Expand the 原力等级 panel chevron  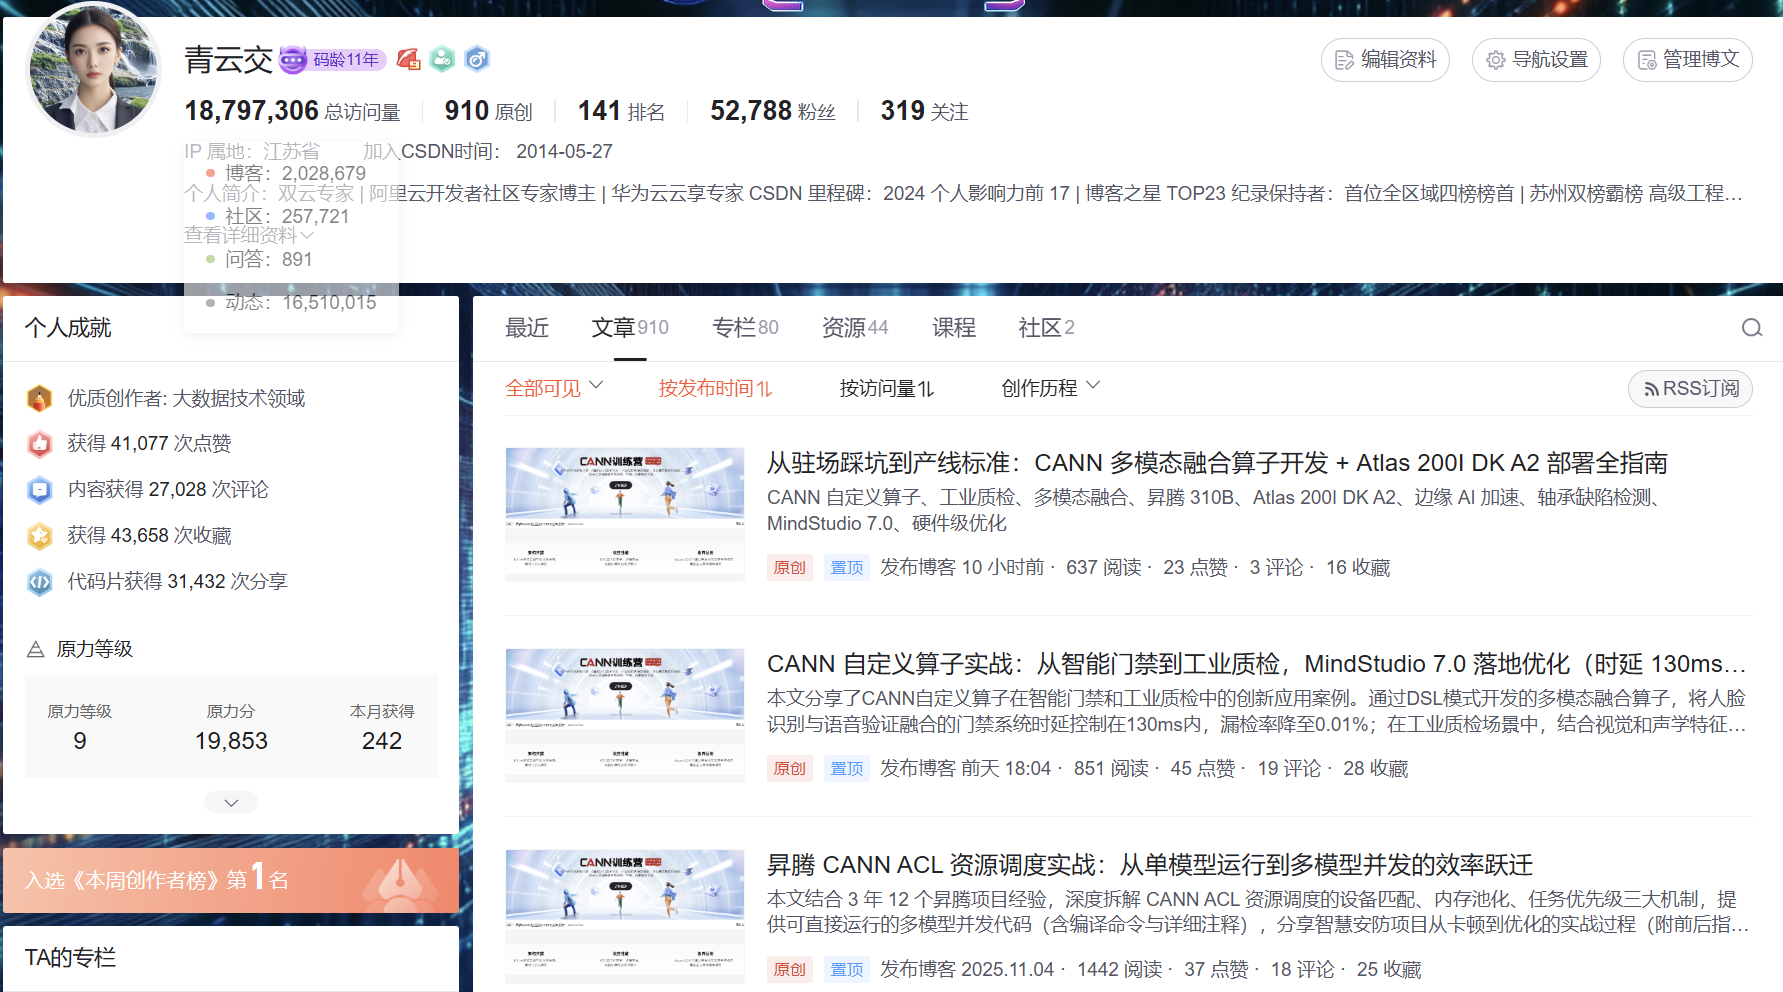(231, 802)
